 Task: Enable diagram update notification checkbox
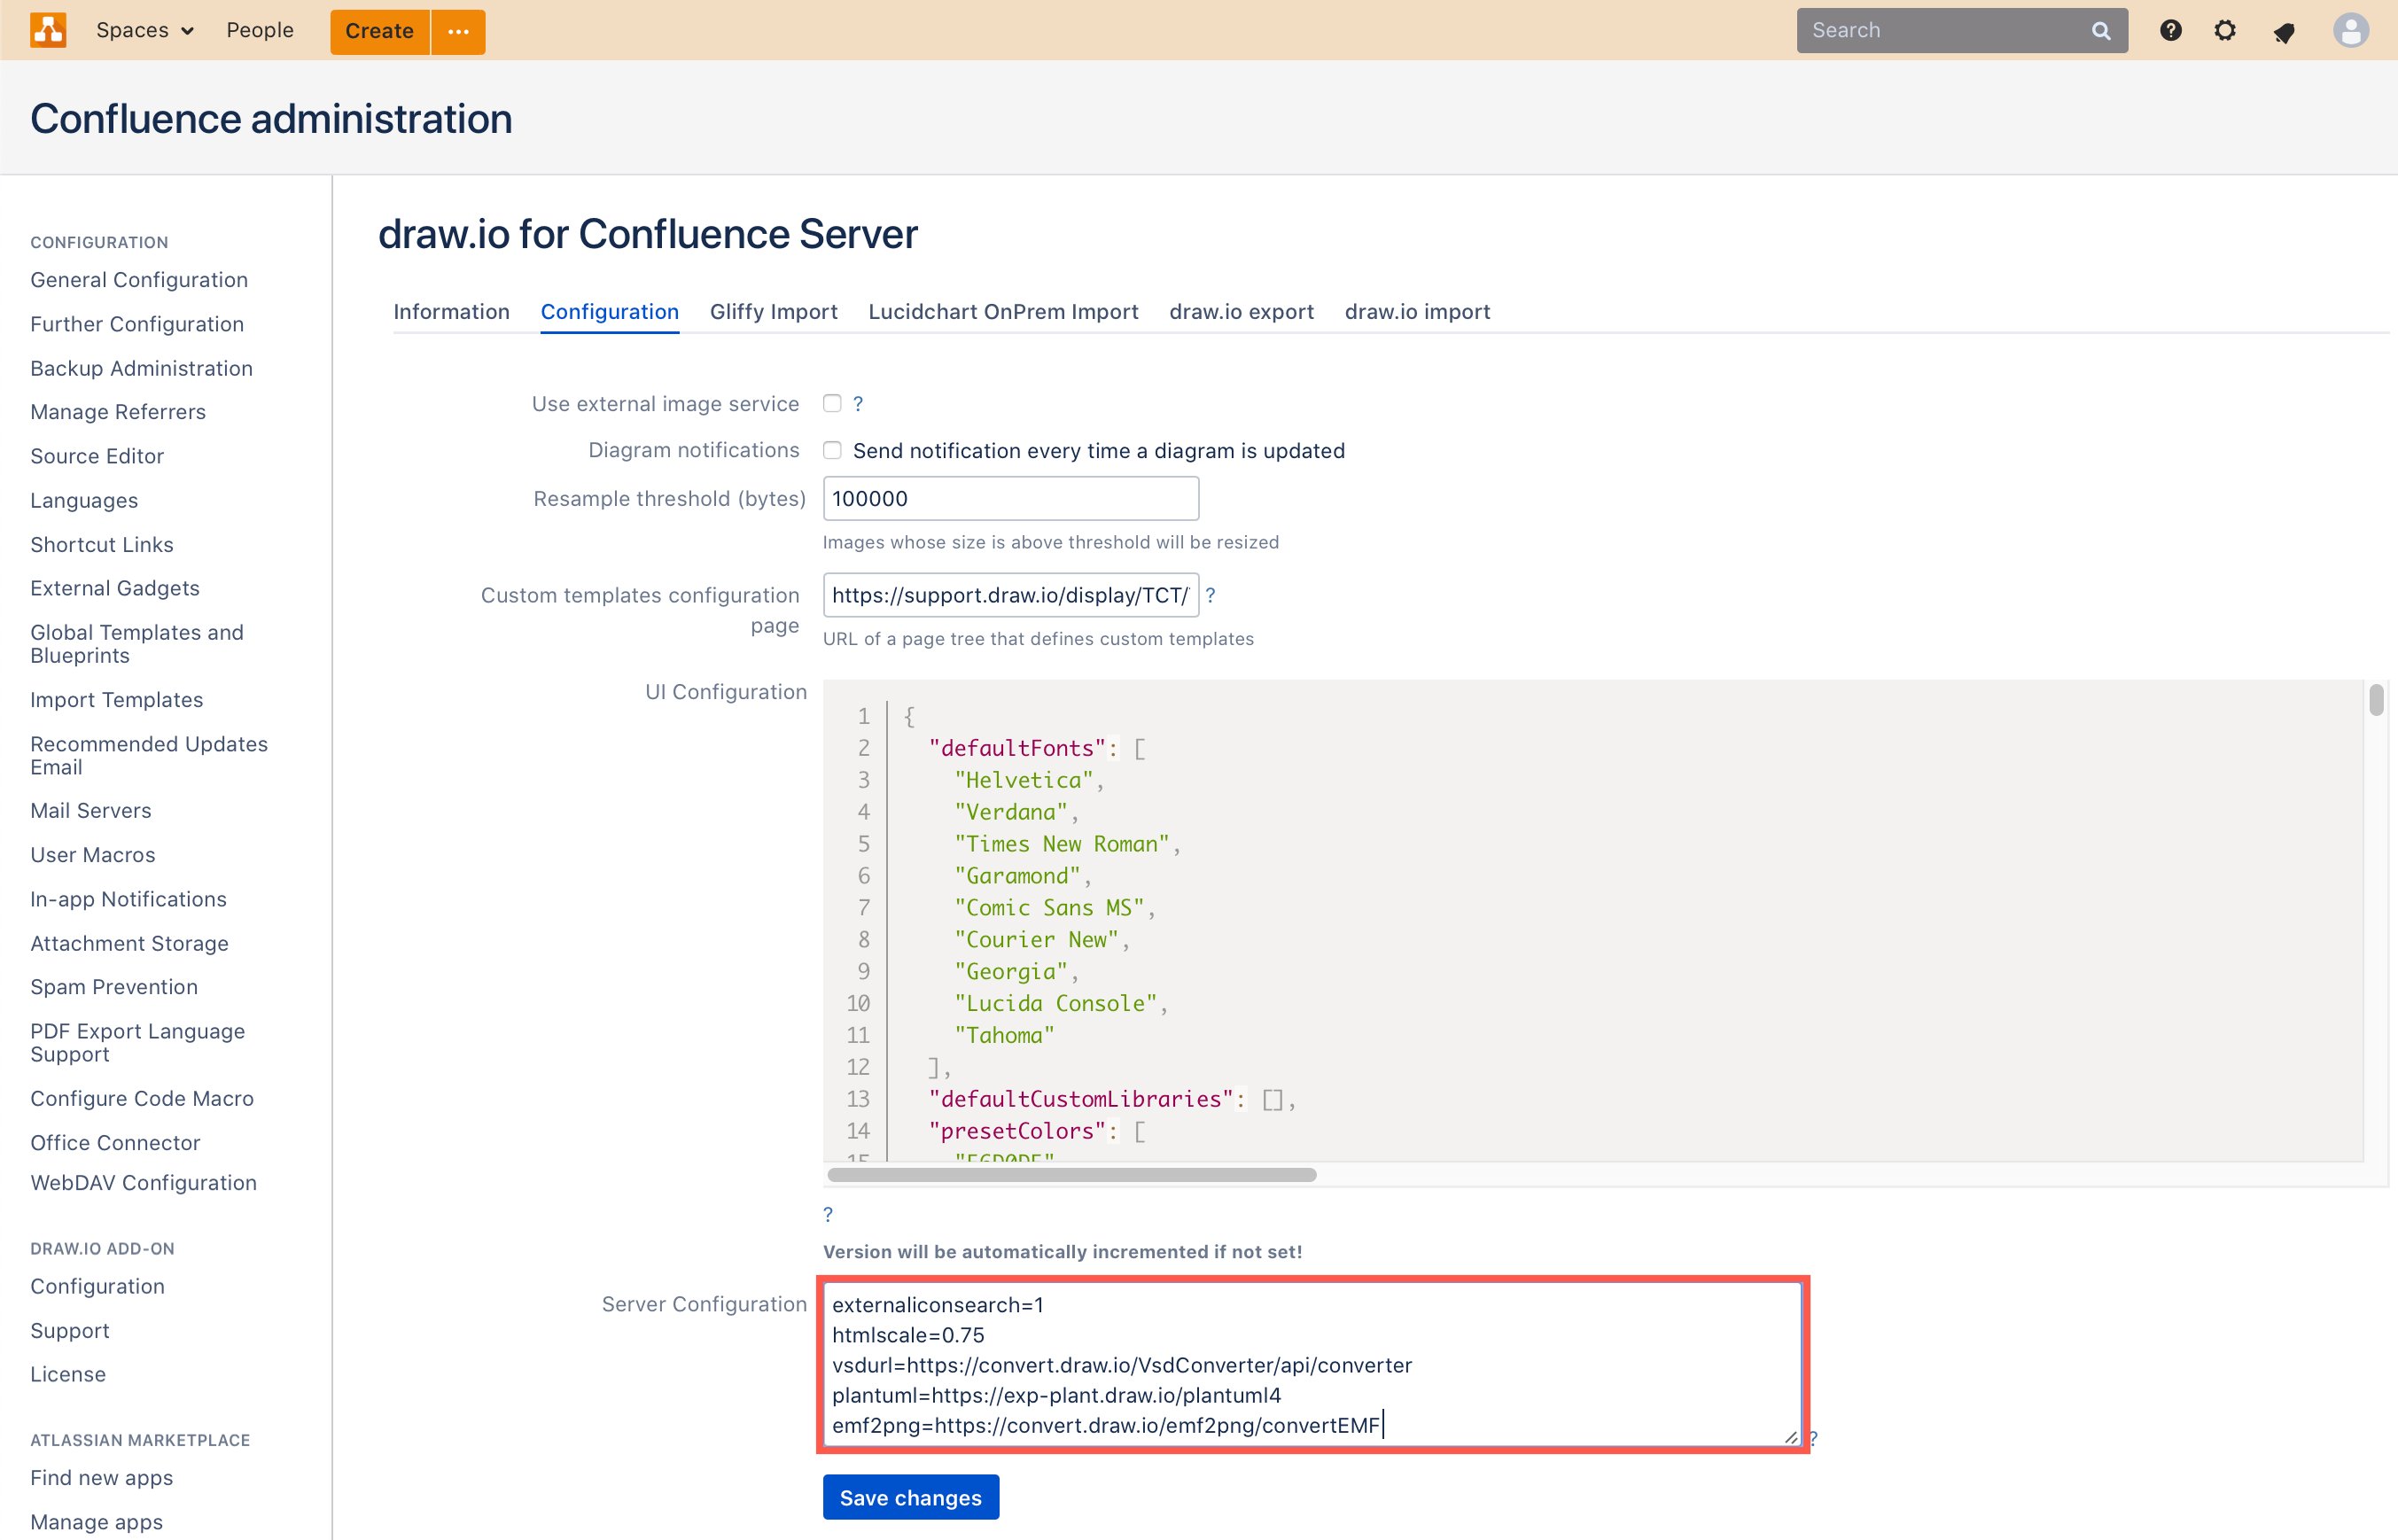(832, 450)
